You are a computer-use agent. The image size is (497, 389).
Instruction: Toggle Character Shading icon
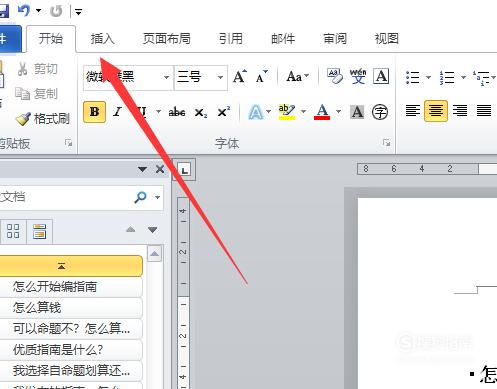point(357,112)
